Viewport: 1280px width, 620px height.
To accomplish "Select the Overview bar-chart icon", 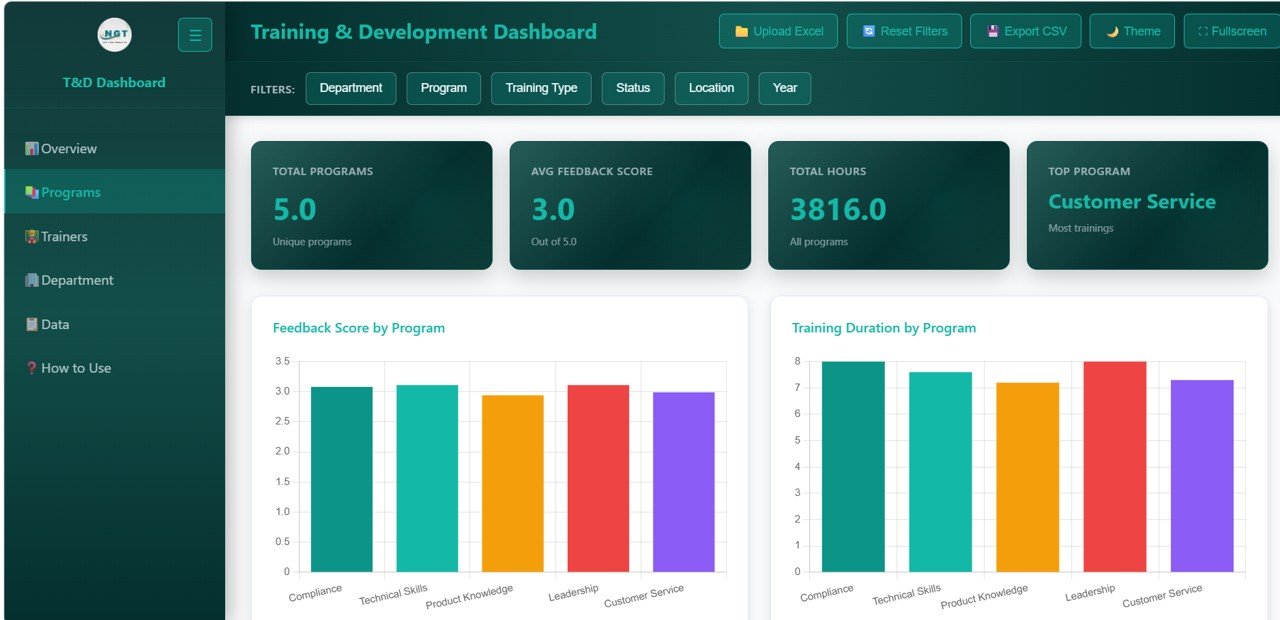I will click(32, 147).
